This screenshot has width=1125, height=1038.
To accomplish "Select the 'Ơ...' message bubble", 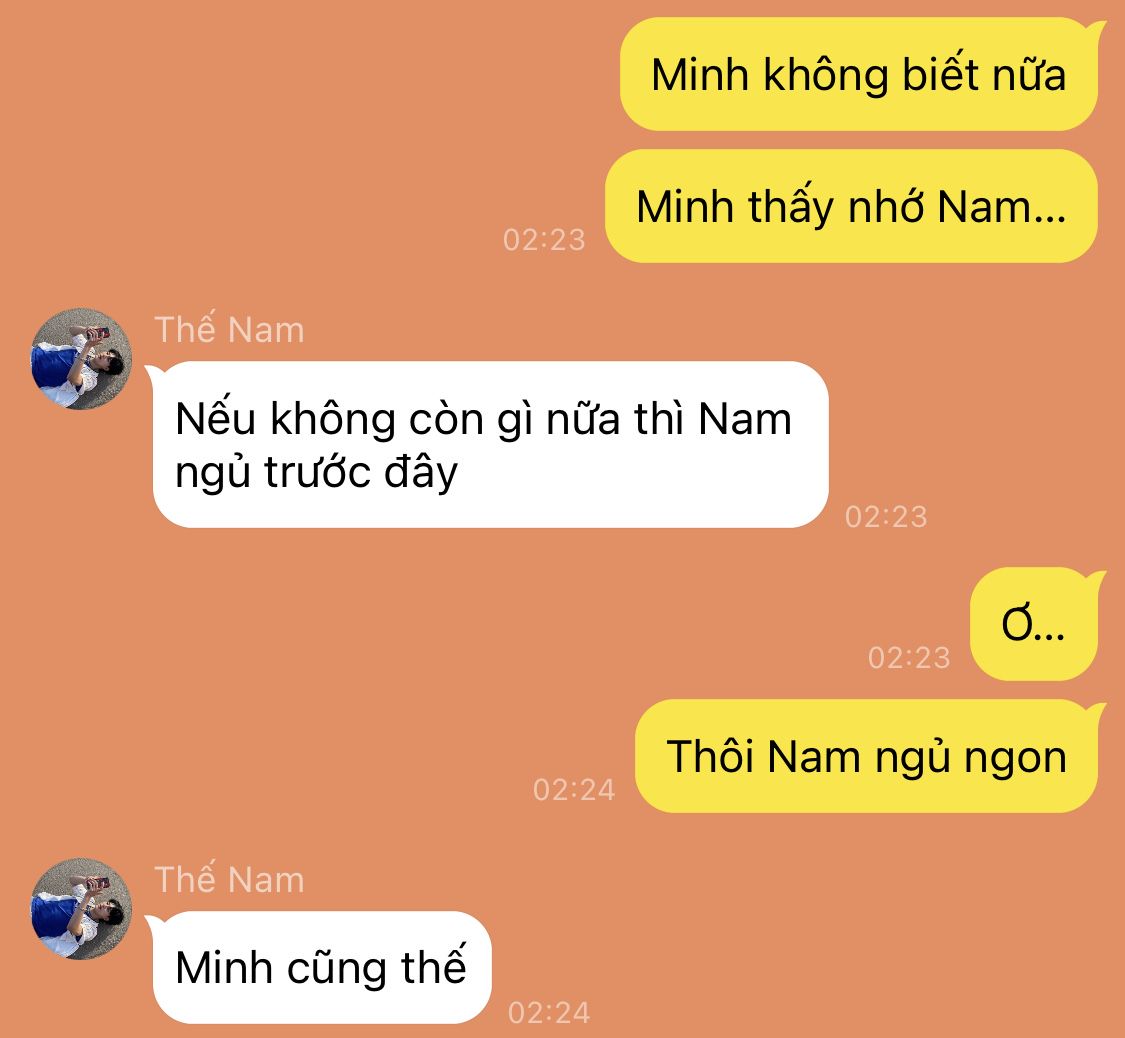I will pos(1035,624).
